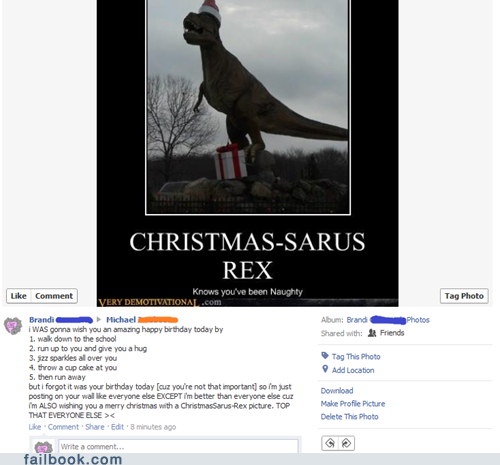
Task: Click the small avatar beside comment box
Action: coord(43,447)
